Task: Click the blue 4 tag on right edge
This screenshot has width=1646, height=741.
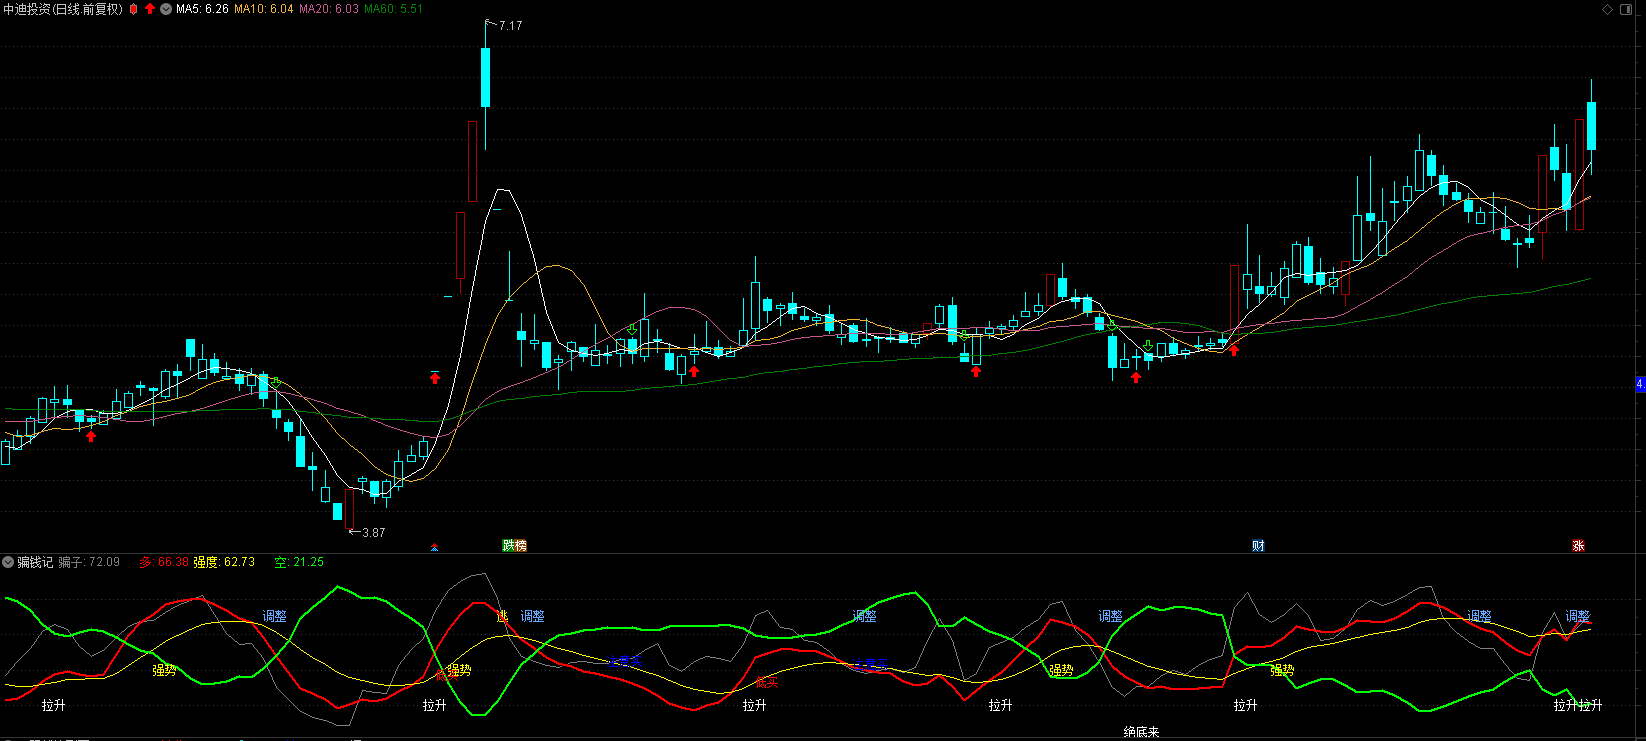Action: [x=1640, y=384]
